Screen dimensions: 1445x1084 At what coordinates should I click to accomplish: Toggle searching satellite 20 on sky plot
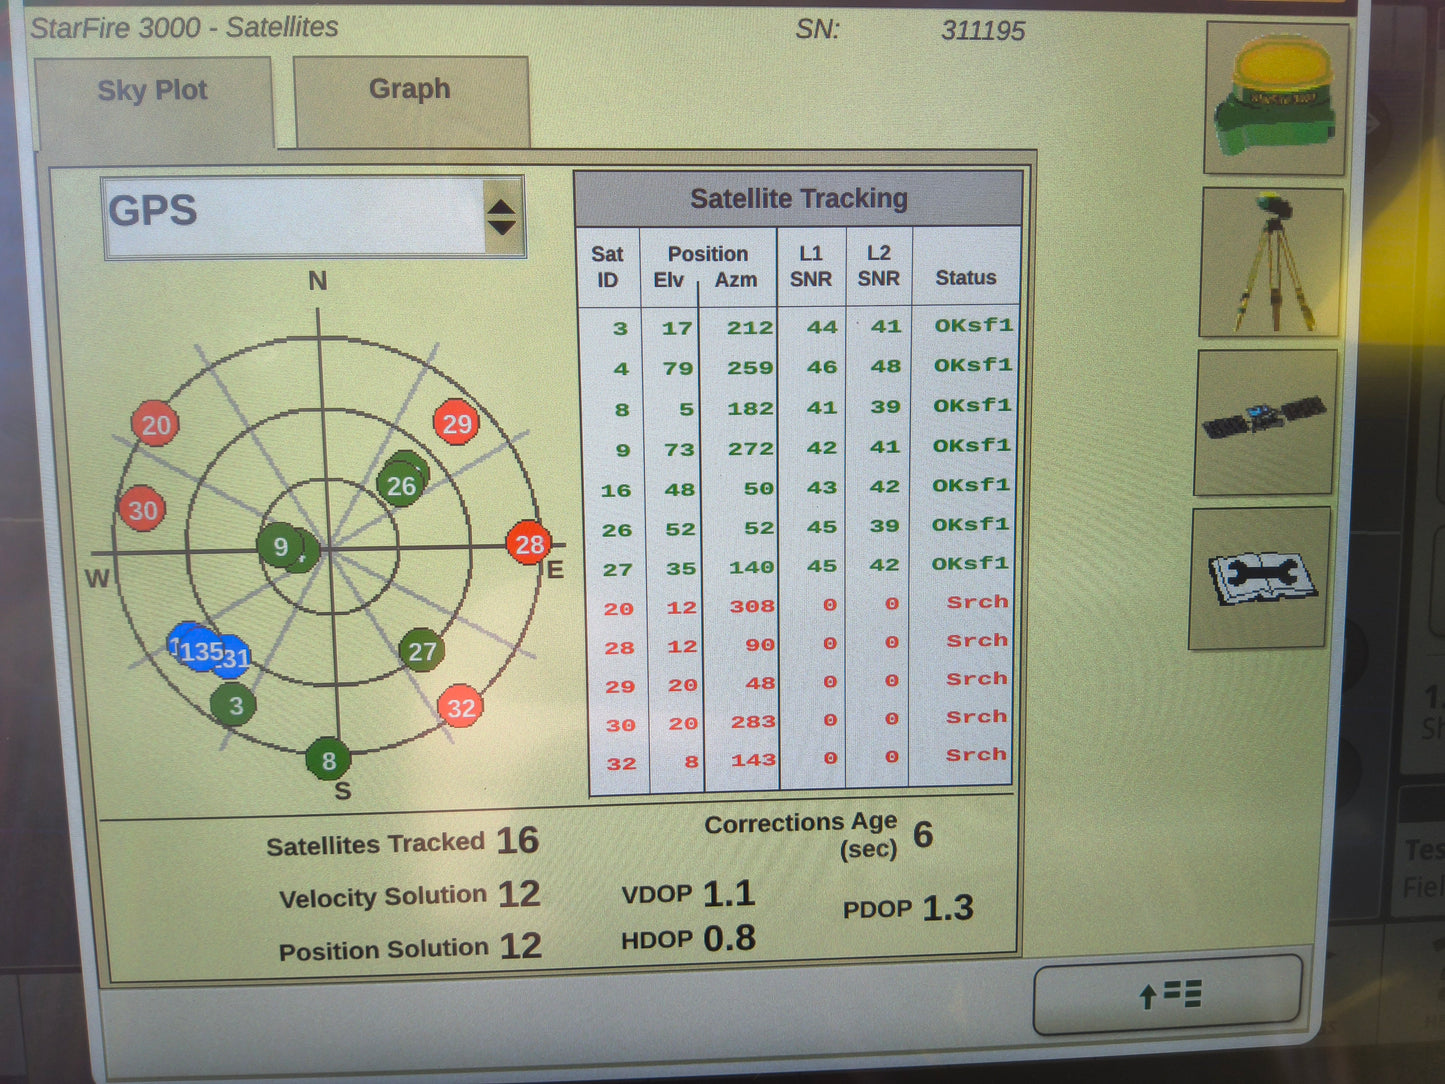pos(156,424)
